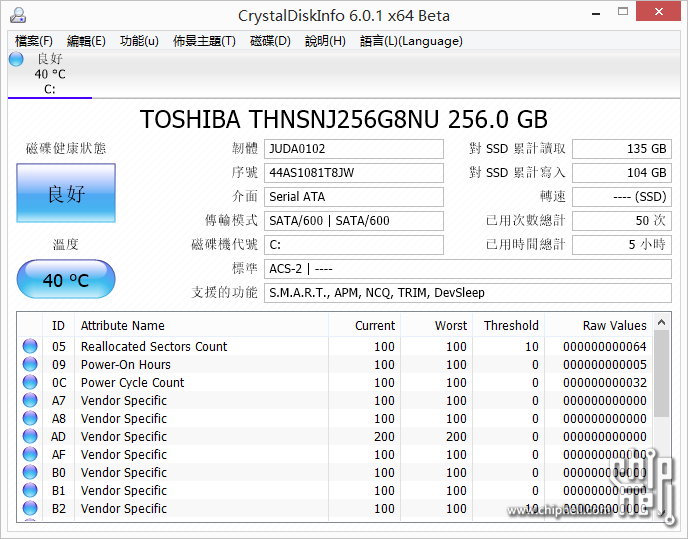The width and height of the screenshot is (688, 539).
Task: Click the Threshold value 10 for Reallocated Sectors
Action: pyautogui.click(x=532, y=346)
